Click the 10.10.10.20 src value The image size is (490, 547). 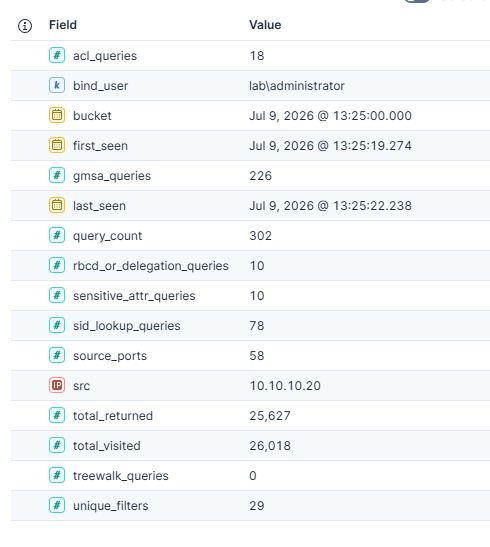(x=285, y=386)
